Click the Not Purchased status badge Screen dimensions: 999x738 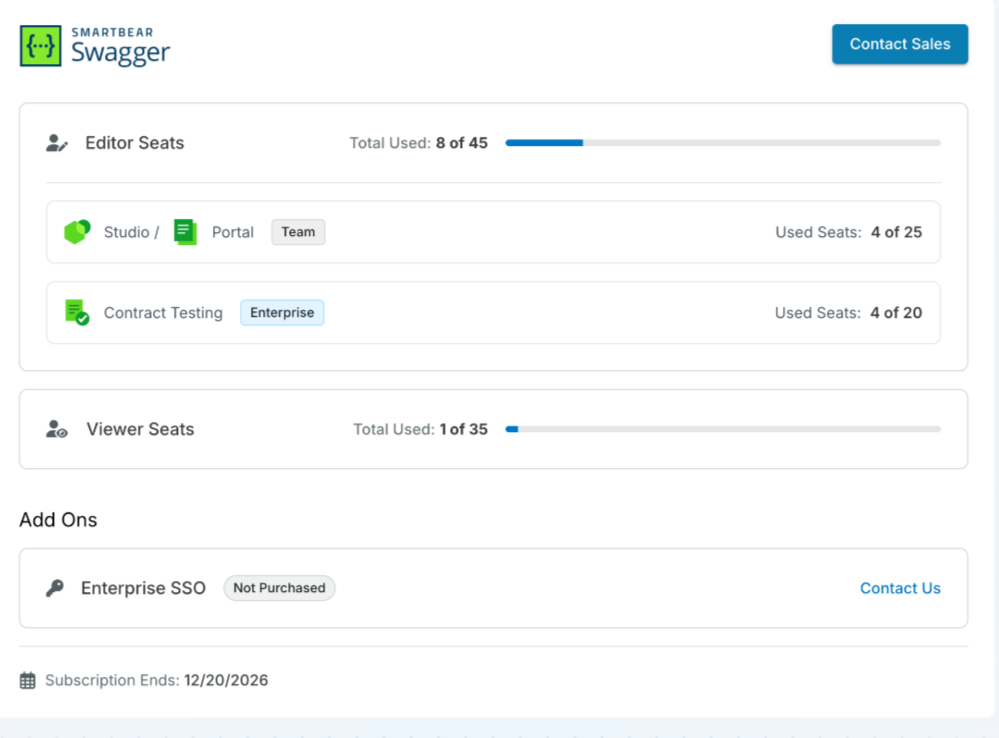pyautogui.click(x=279, y=588)
